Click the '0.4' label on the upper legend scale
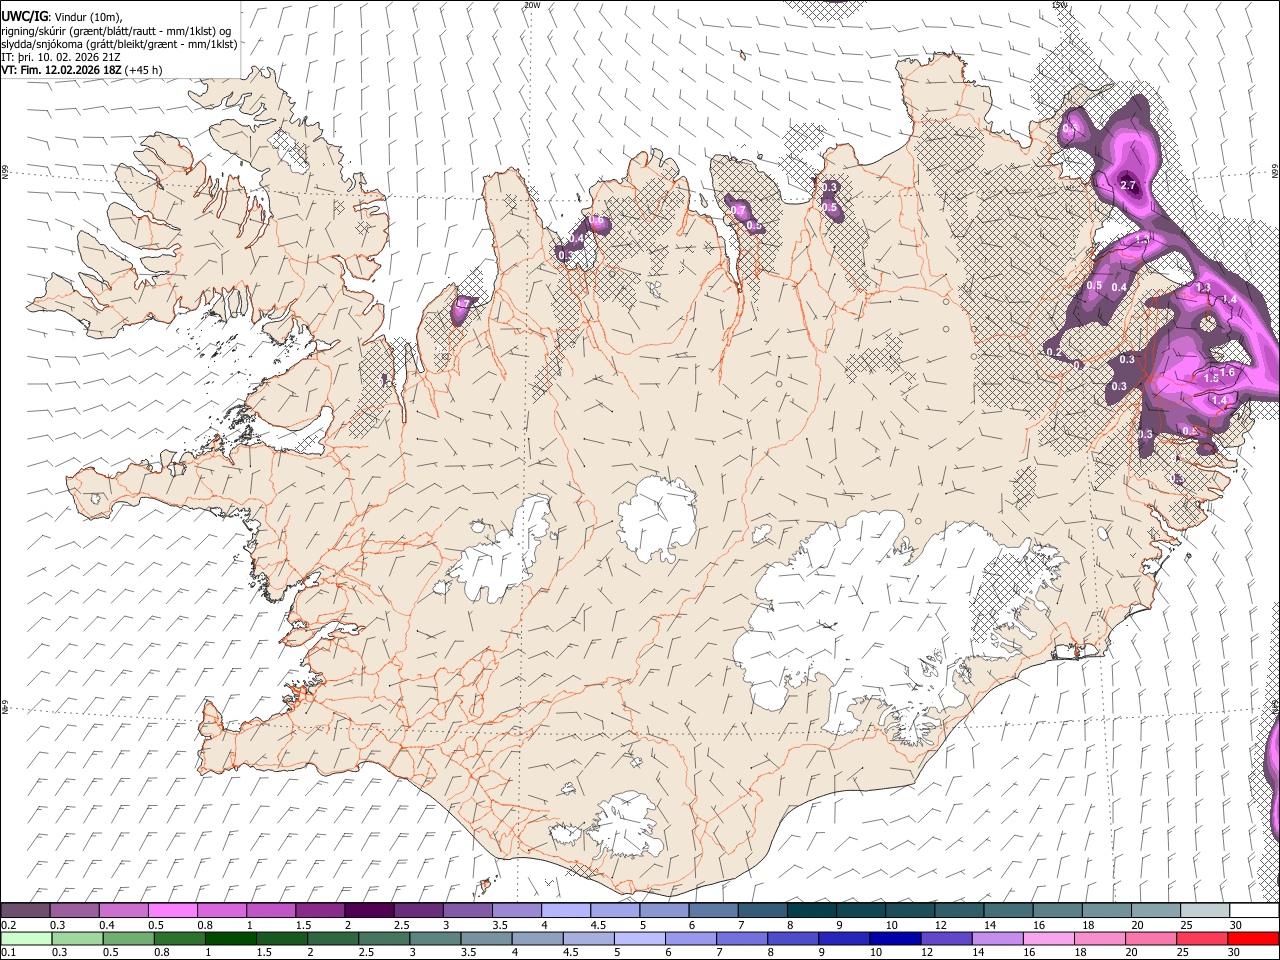Viewport: 1280px width, 960px height. (x=107, y=925)
